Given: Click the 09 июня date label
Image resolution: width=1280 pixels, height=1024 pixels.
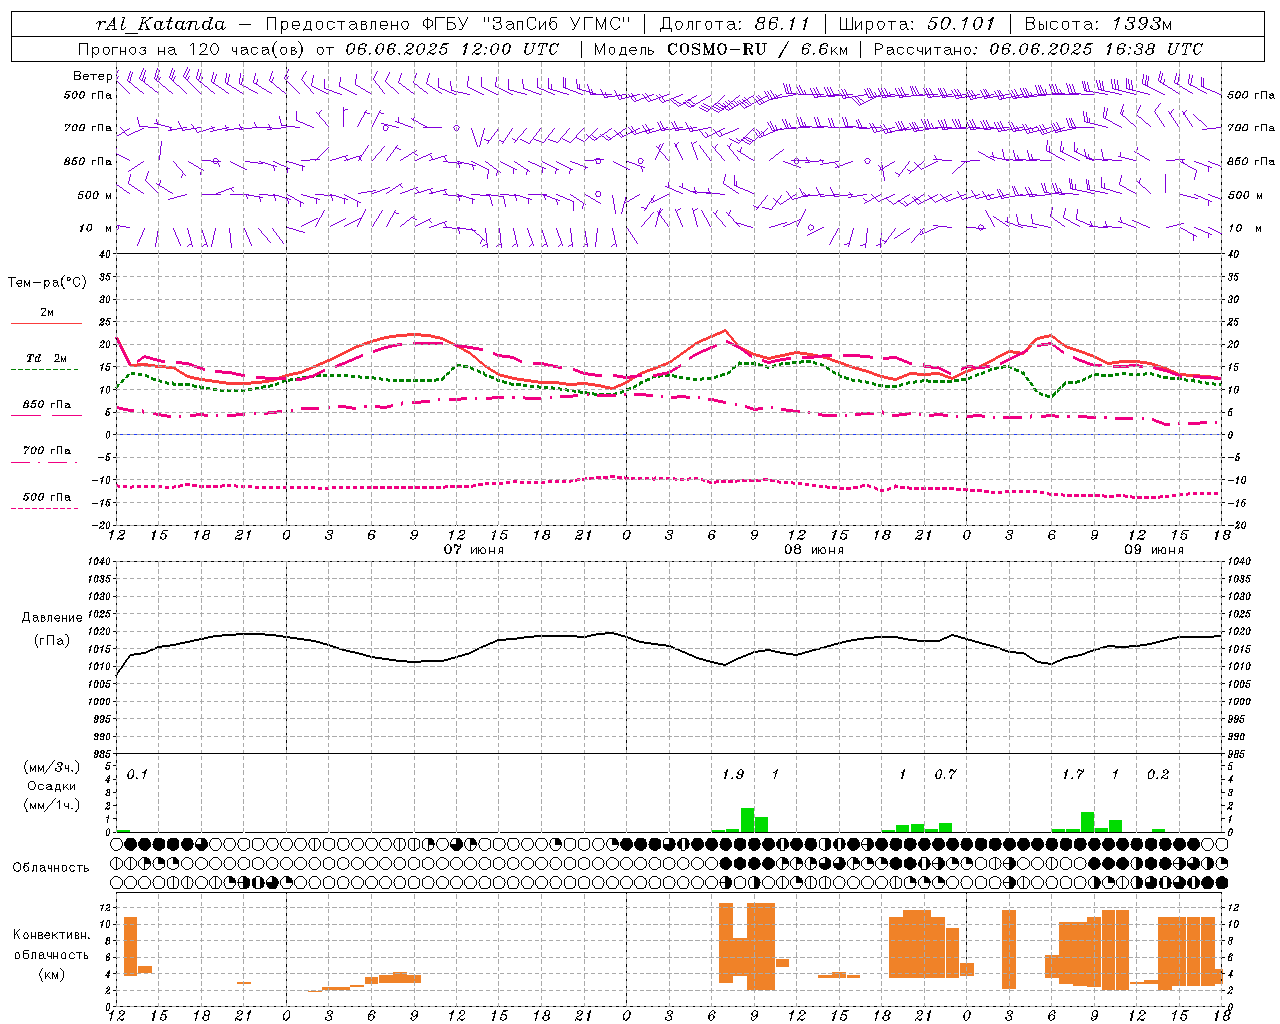Looking at the screenshot, I should [1153, 550].
